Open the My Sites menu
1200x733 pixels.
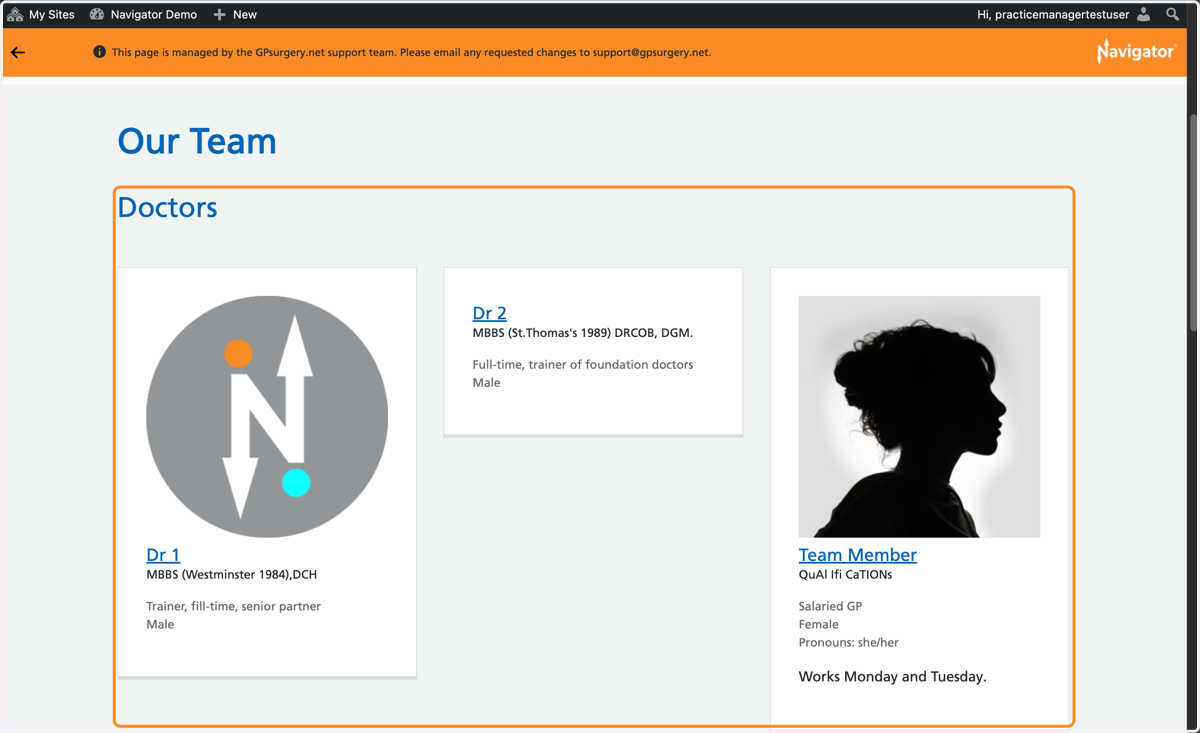point(40,14)
